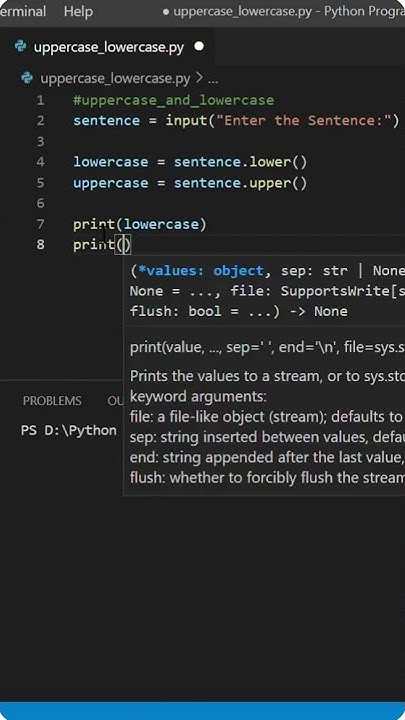Click the Python icon on the uppercase_lowercase.py tab

20,47
